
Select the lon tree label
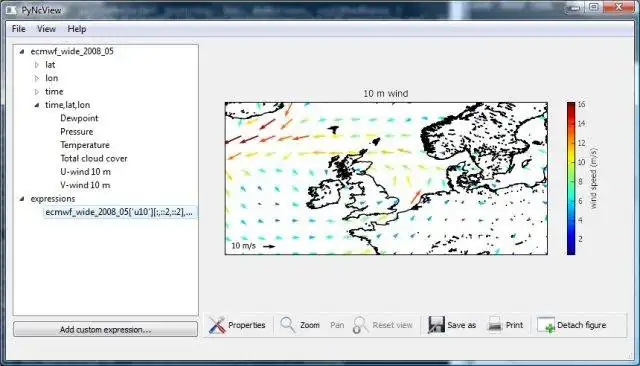pyautogui.click(x=51, y=78)
